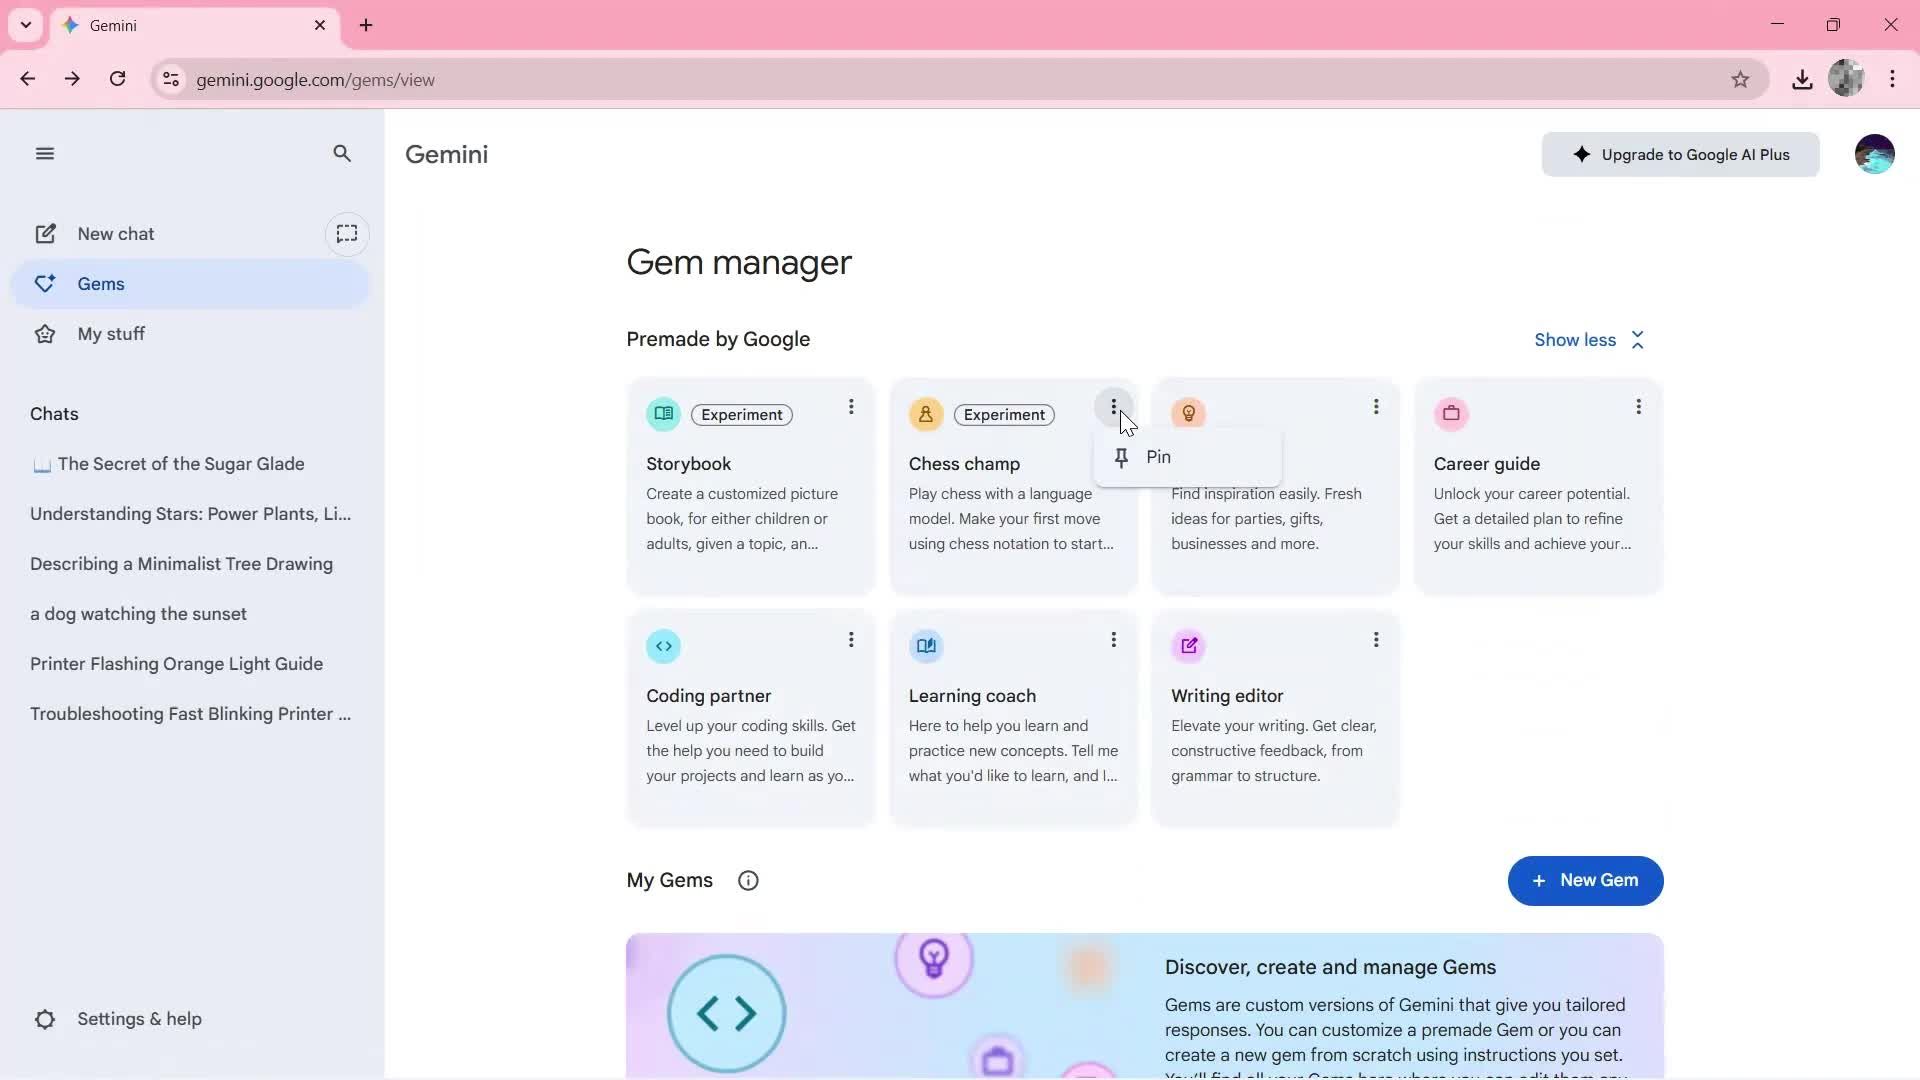Click the Learning coach book icon
Viewport: 1920px width, 1080px height.
coord(926,646)
